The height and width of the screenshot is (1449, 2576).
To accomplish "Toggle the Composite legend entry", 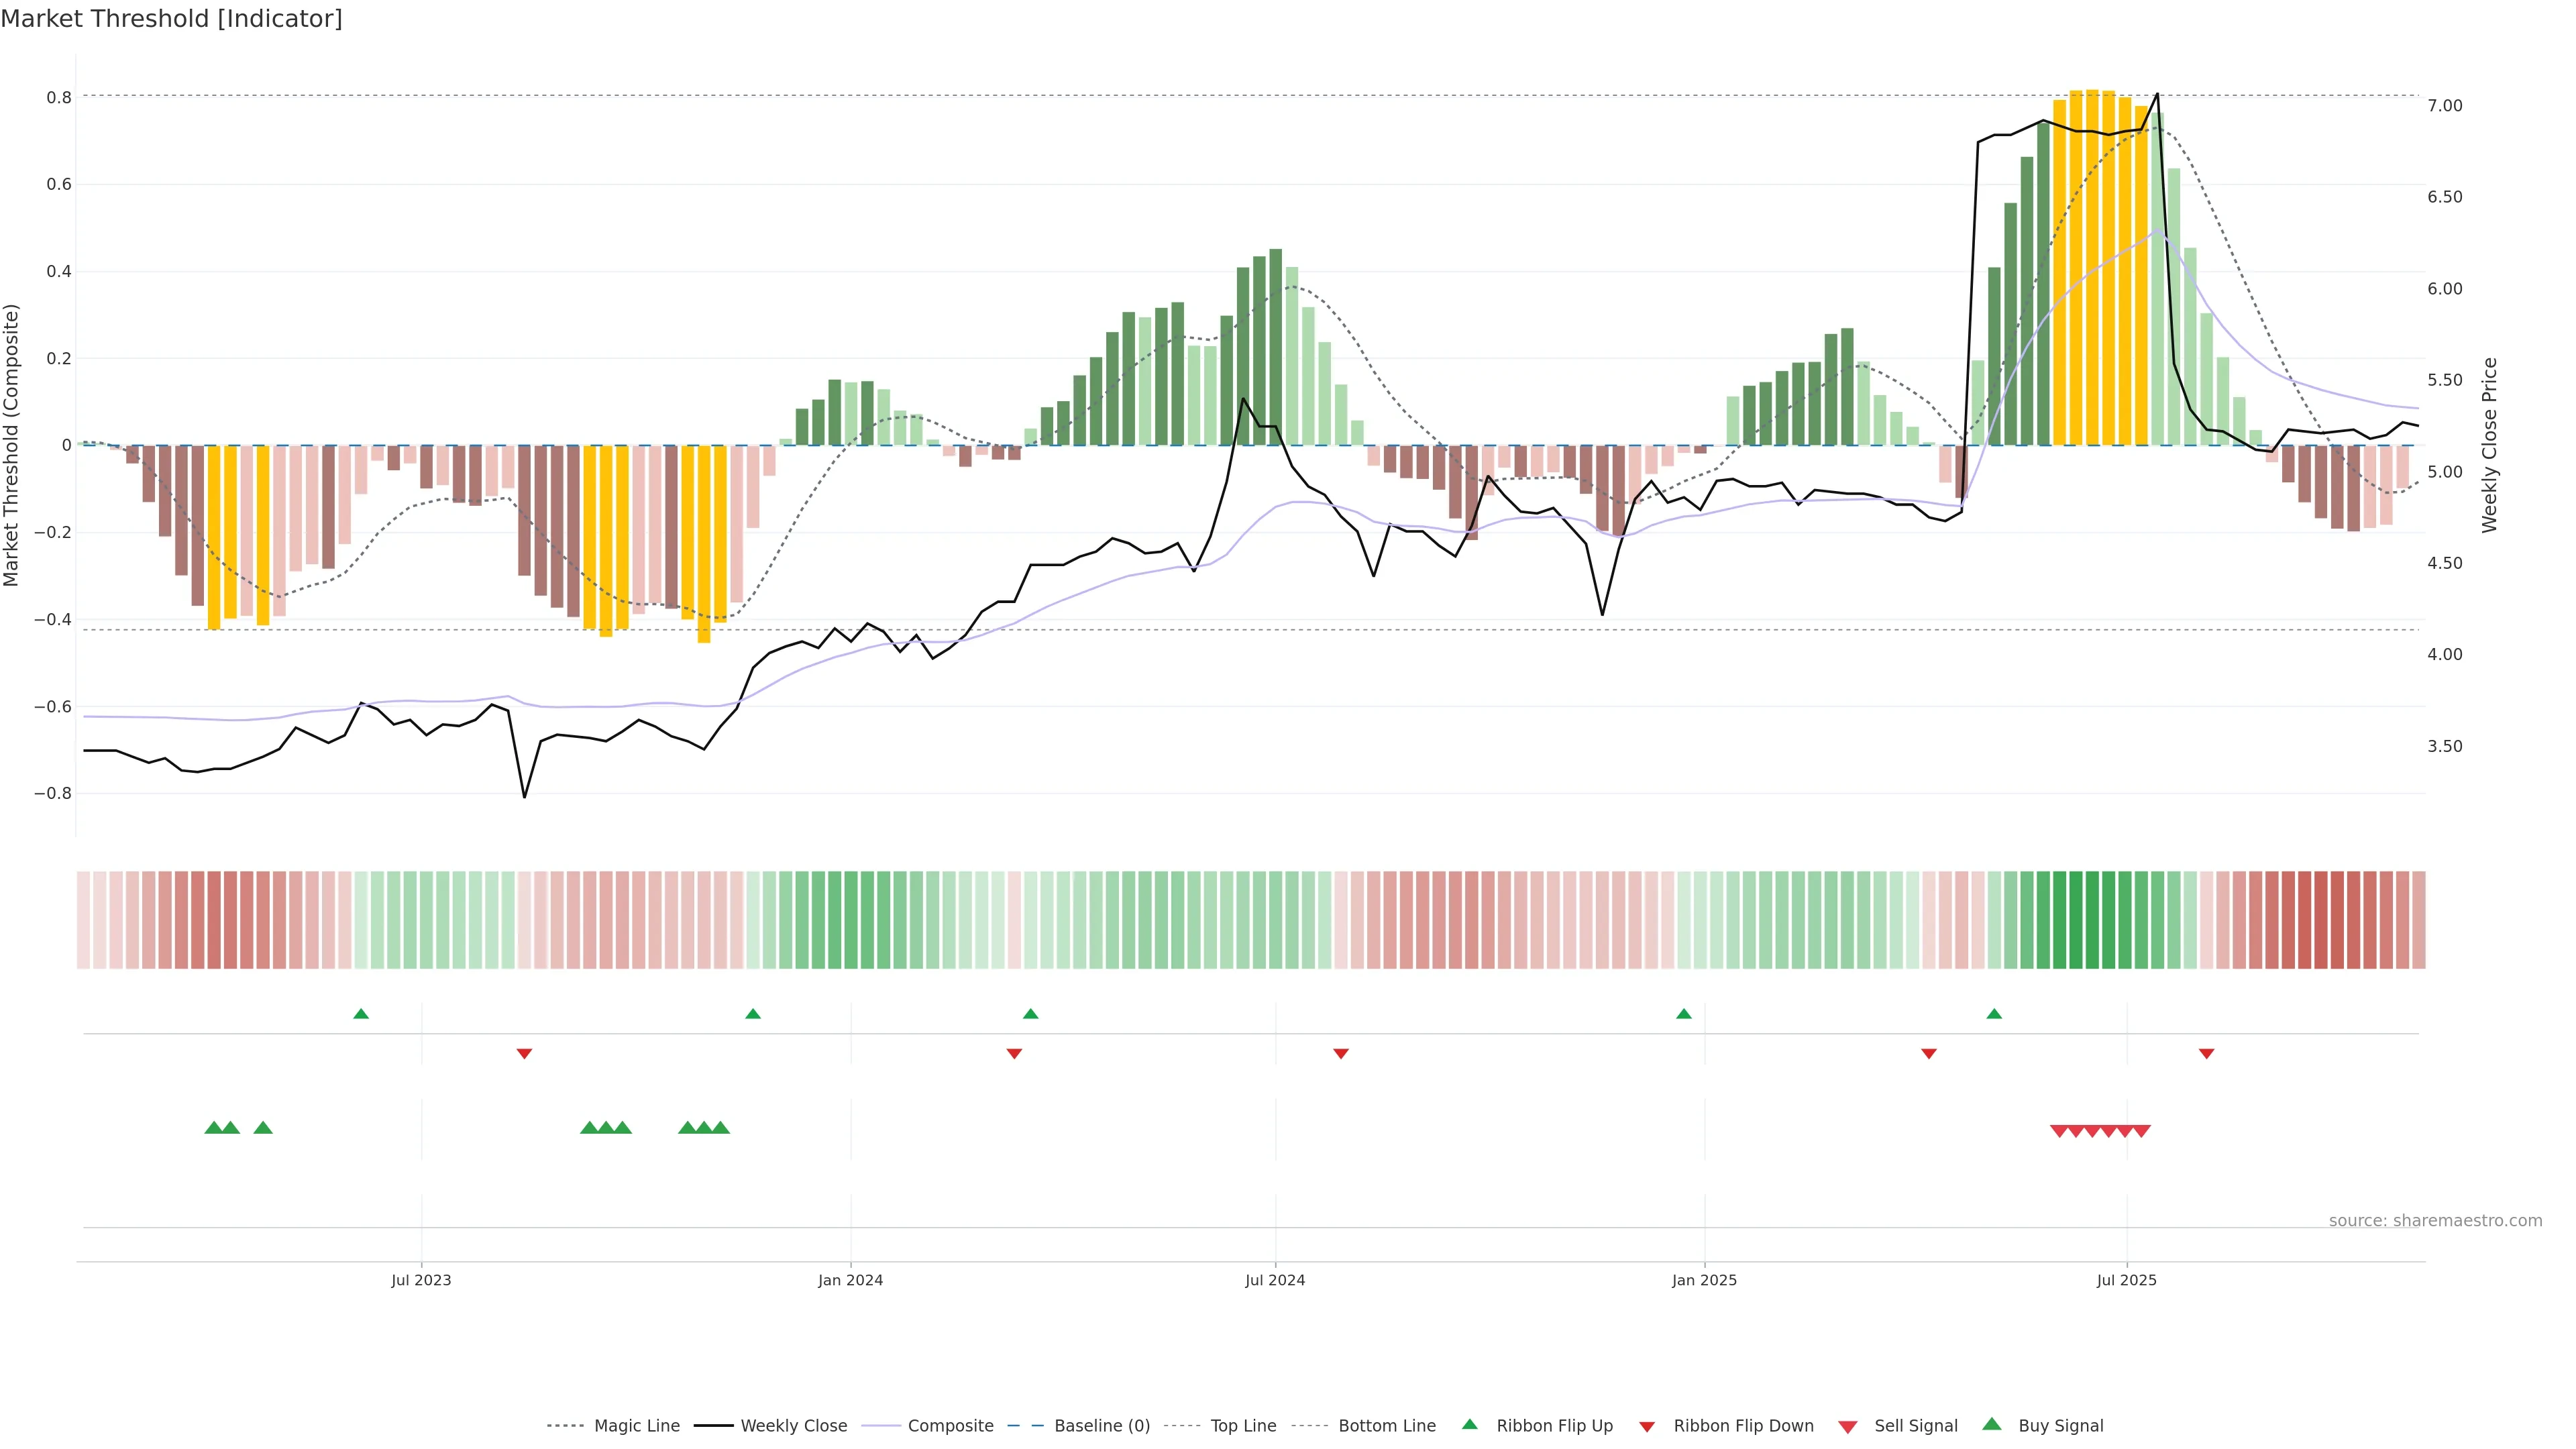I will [x=950, y=1426].
